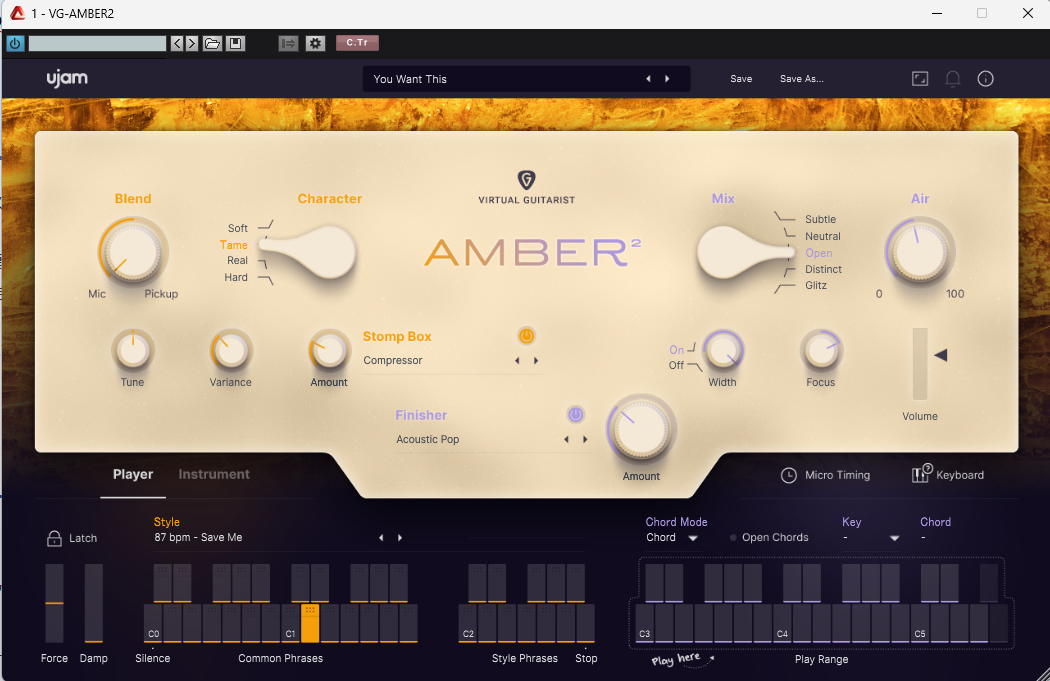Click the Stomp Box Amount knob
The width and height of the screenshot is (1050, 681).
coord(329,350)
